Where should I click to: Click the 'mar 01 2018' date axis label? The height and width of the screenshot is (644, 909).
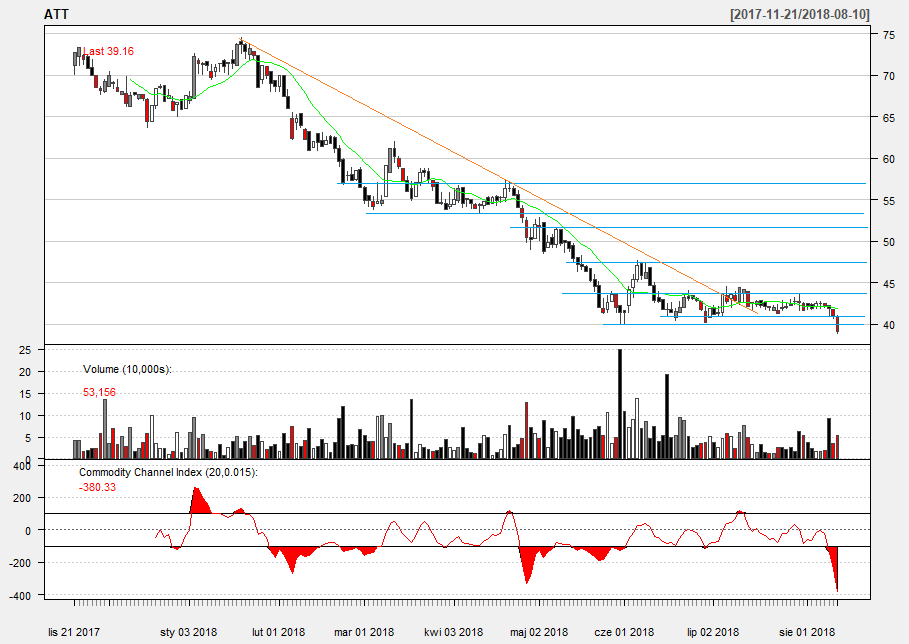pyautogui.click(x=364, y=632)
